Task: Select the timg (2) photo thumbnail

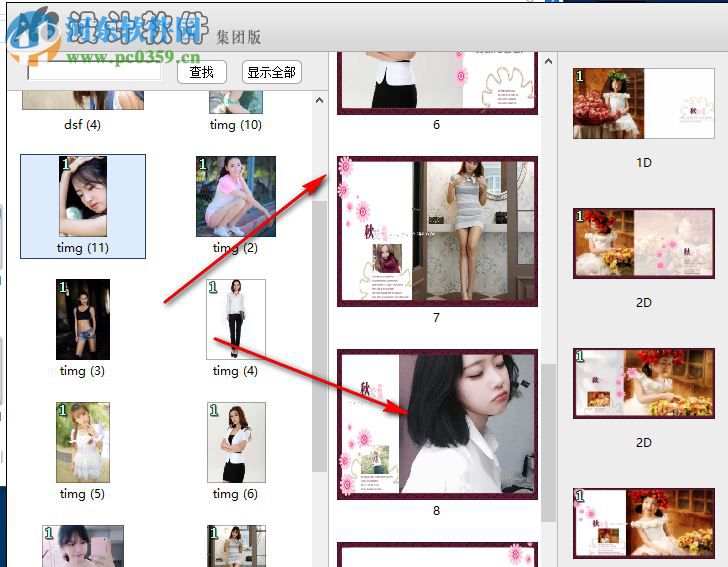Action: tap(236, 196)
